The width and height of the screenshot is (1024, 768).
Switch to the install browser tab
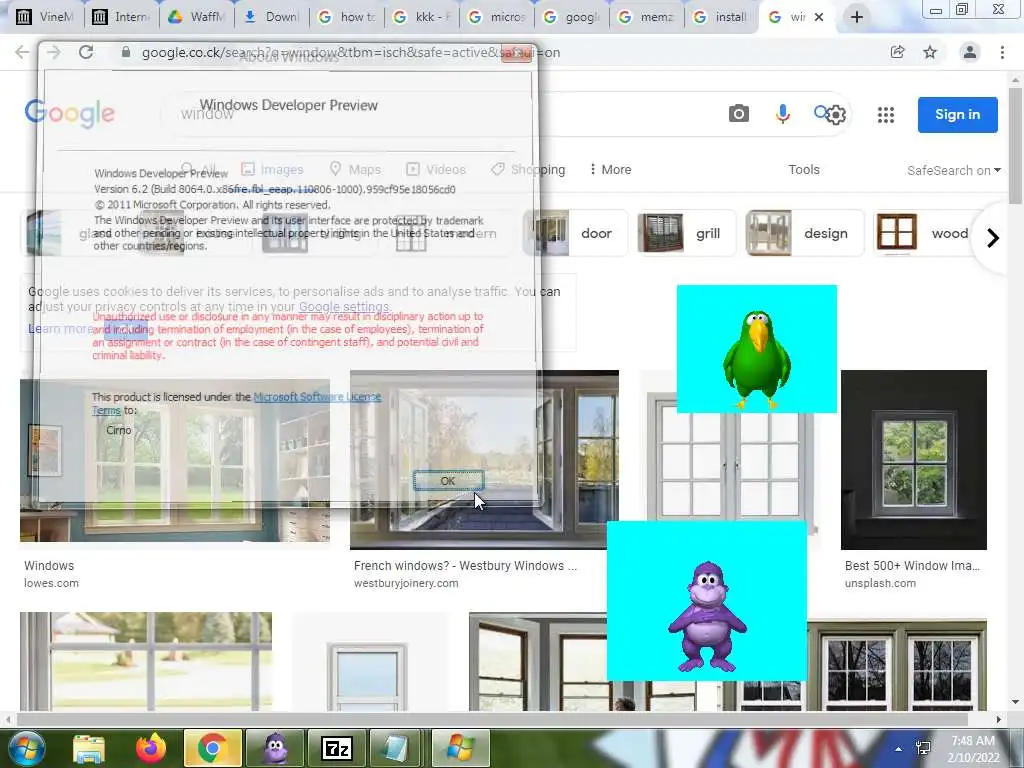coord(721,17)
